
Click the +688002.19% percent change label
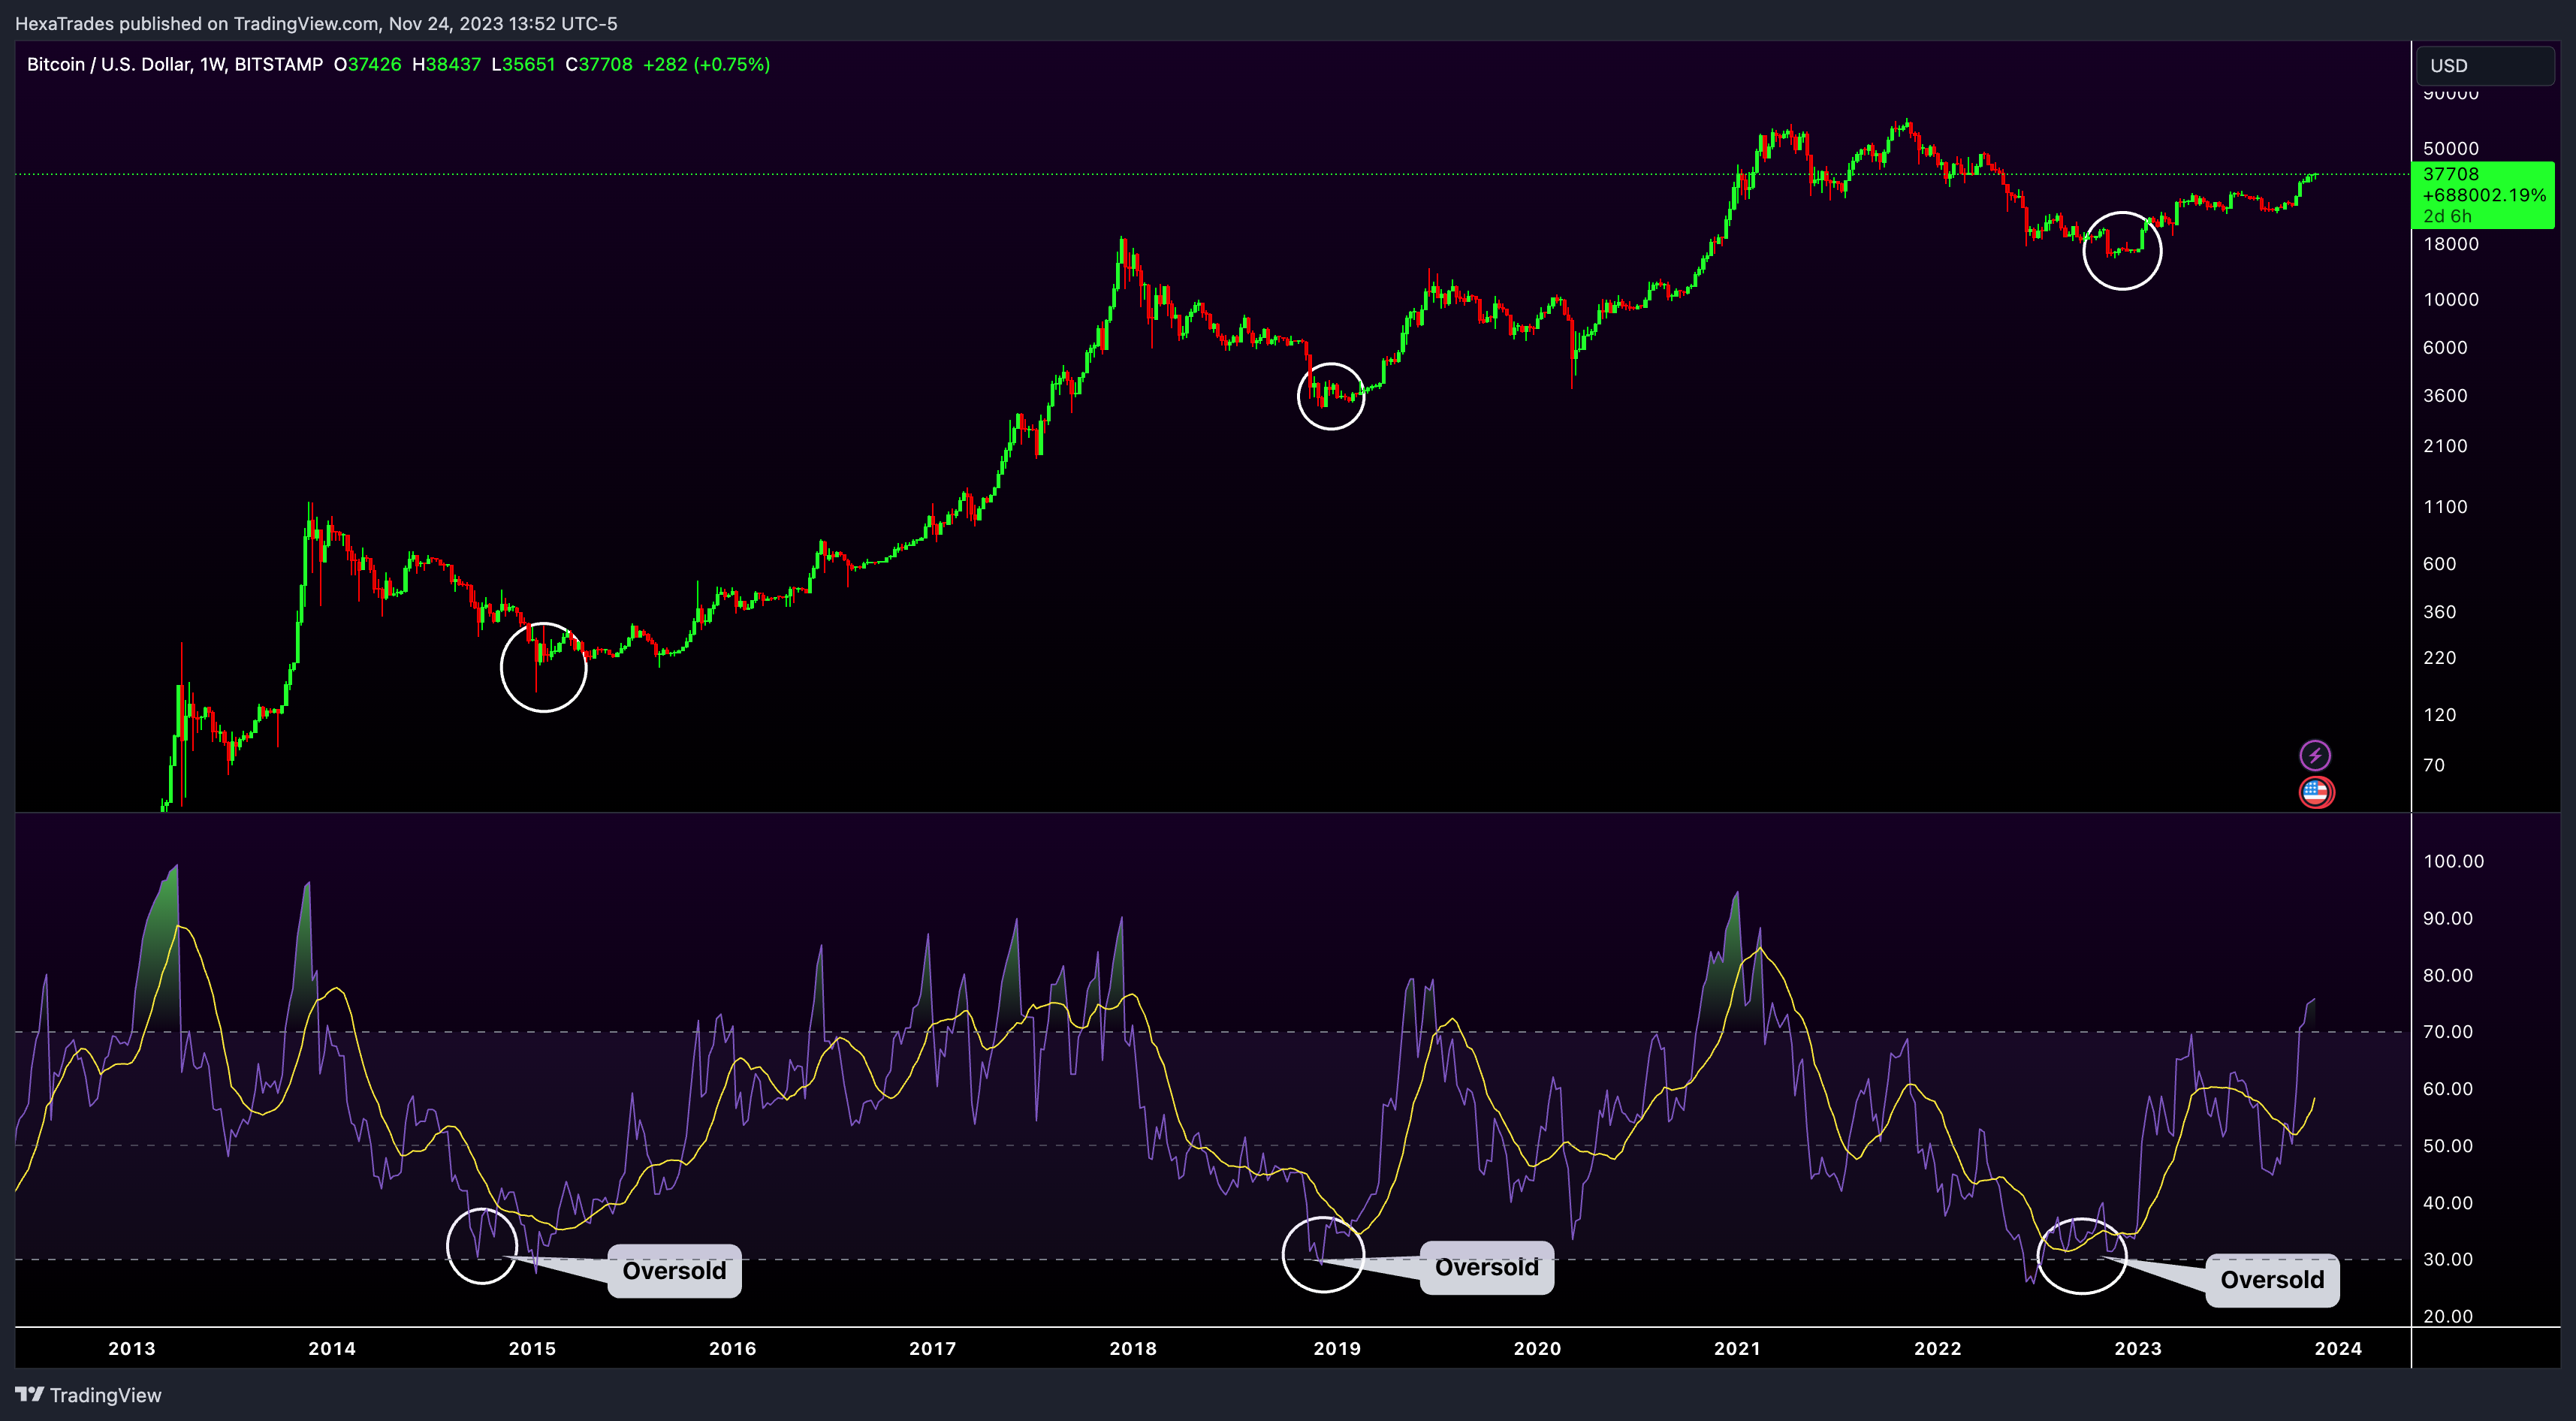pos(2484,195)
